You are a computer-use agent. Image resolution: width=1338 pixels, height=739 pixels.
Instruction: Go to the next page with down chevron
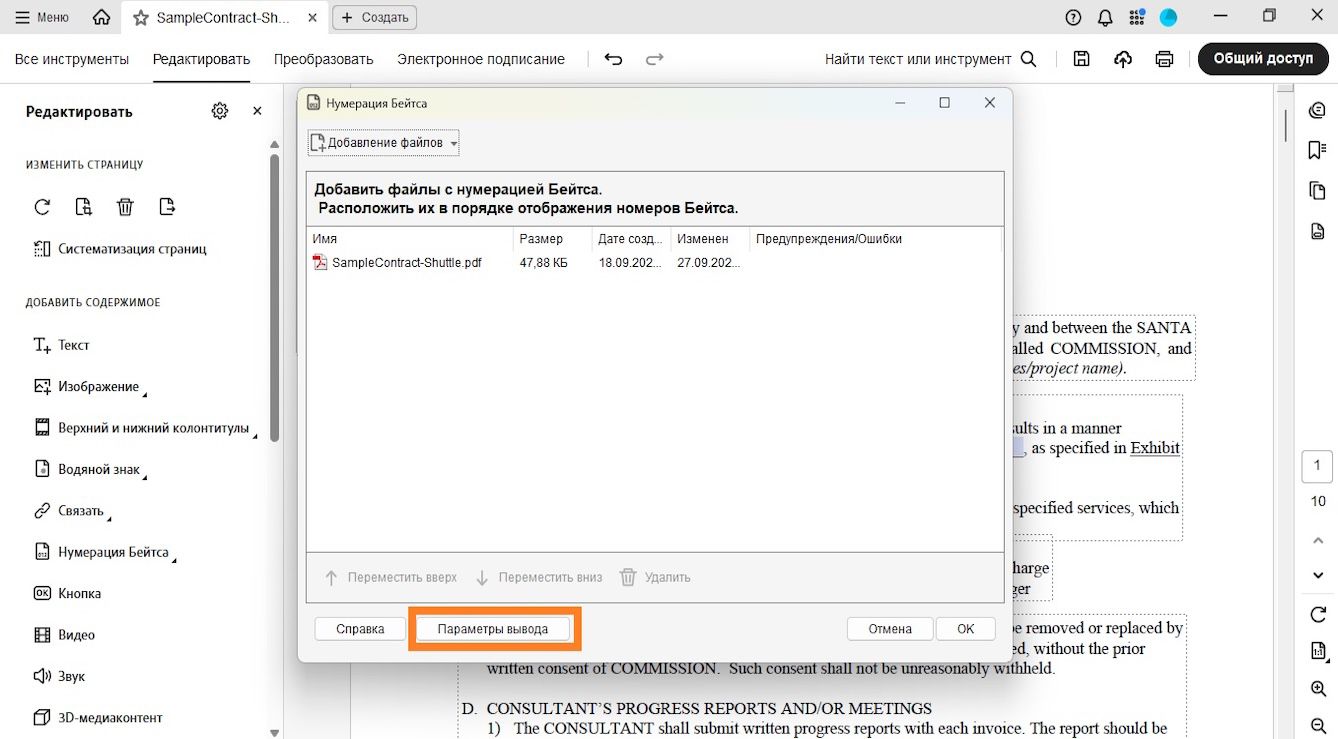click(x=1317, y=575)
